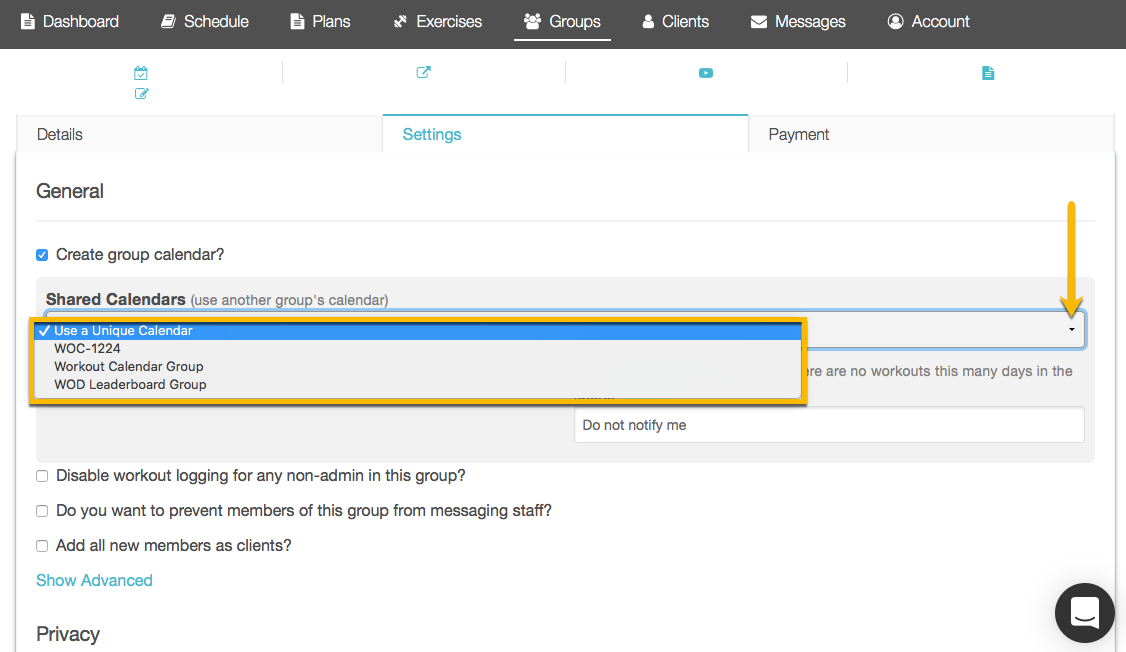
Task: Navigate to Exercises
Action: [437, 22]
